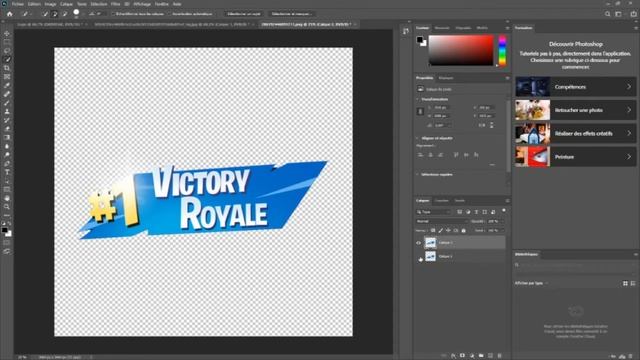Select the Hand tool

click(7, 198)
